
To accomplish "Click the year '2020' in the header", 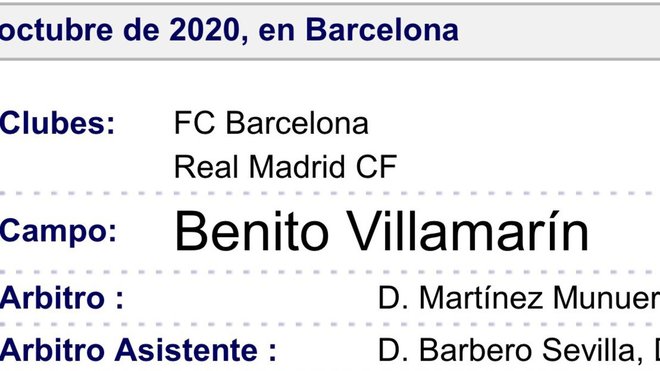I will tap(204, 31).
